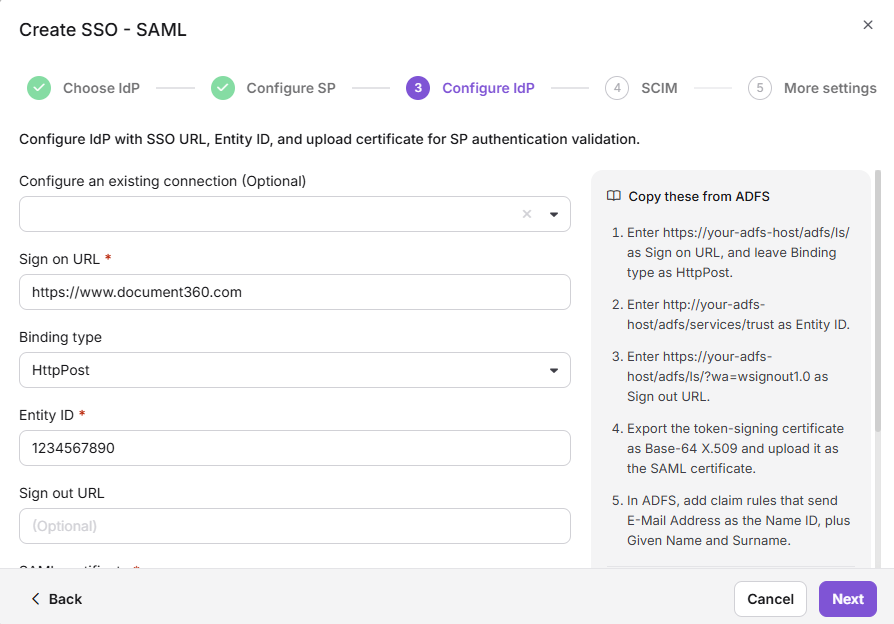Go to the Choose IdP step
894x624 pixels.
pyautogui.click(x=101, y=88)
